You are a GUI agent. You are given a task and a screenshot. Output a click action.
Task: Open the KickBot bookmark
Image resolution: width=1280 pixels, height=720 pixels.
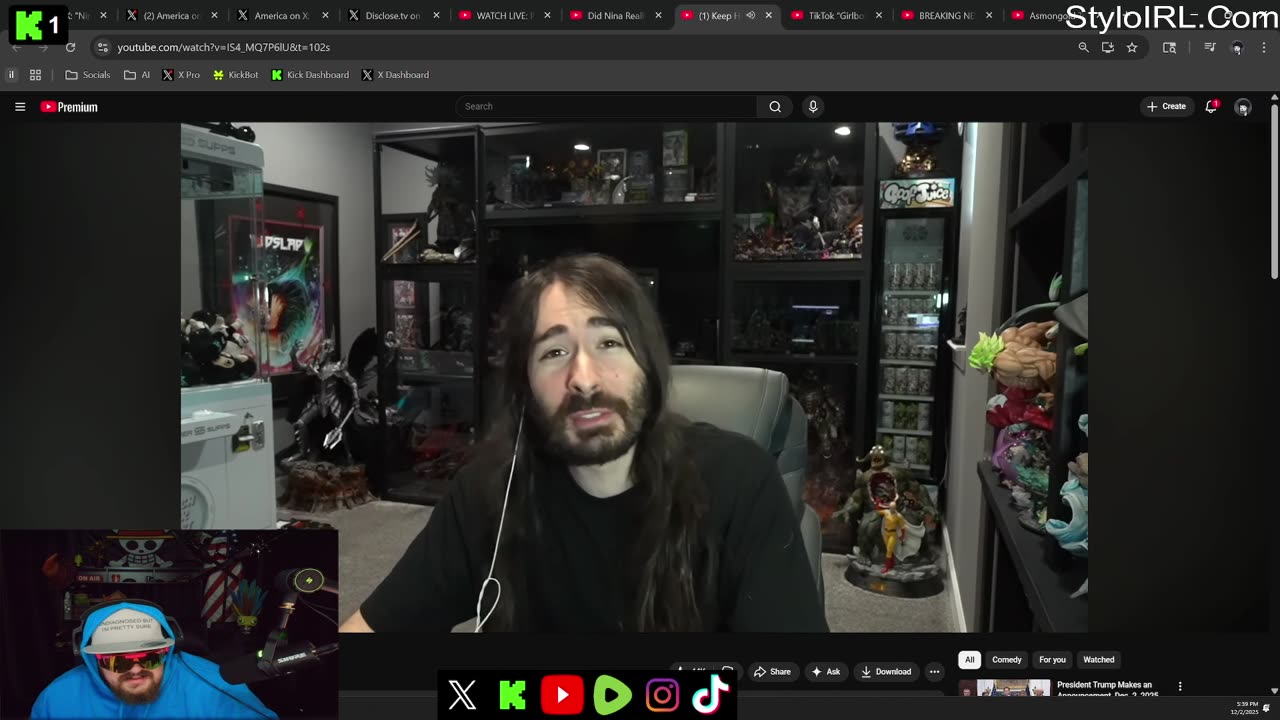point(235,75)
